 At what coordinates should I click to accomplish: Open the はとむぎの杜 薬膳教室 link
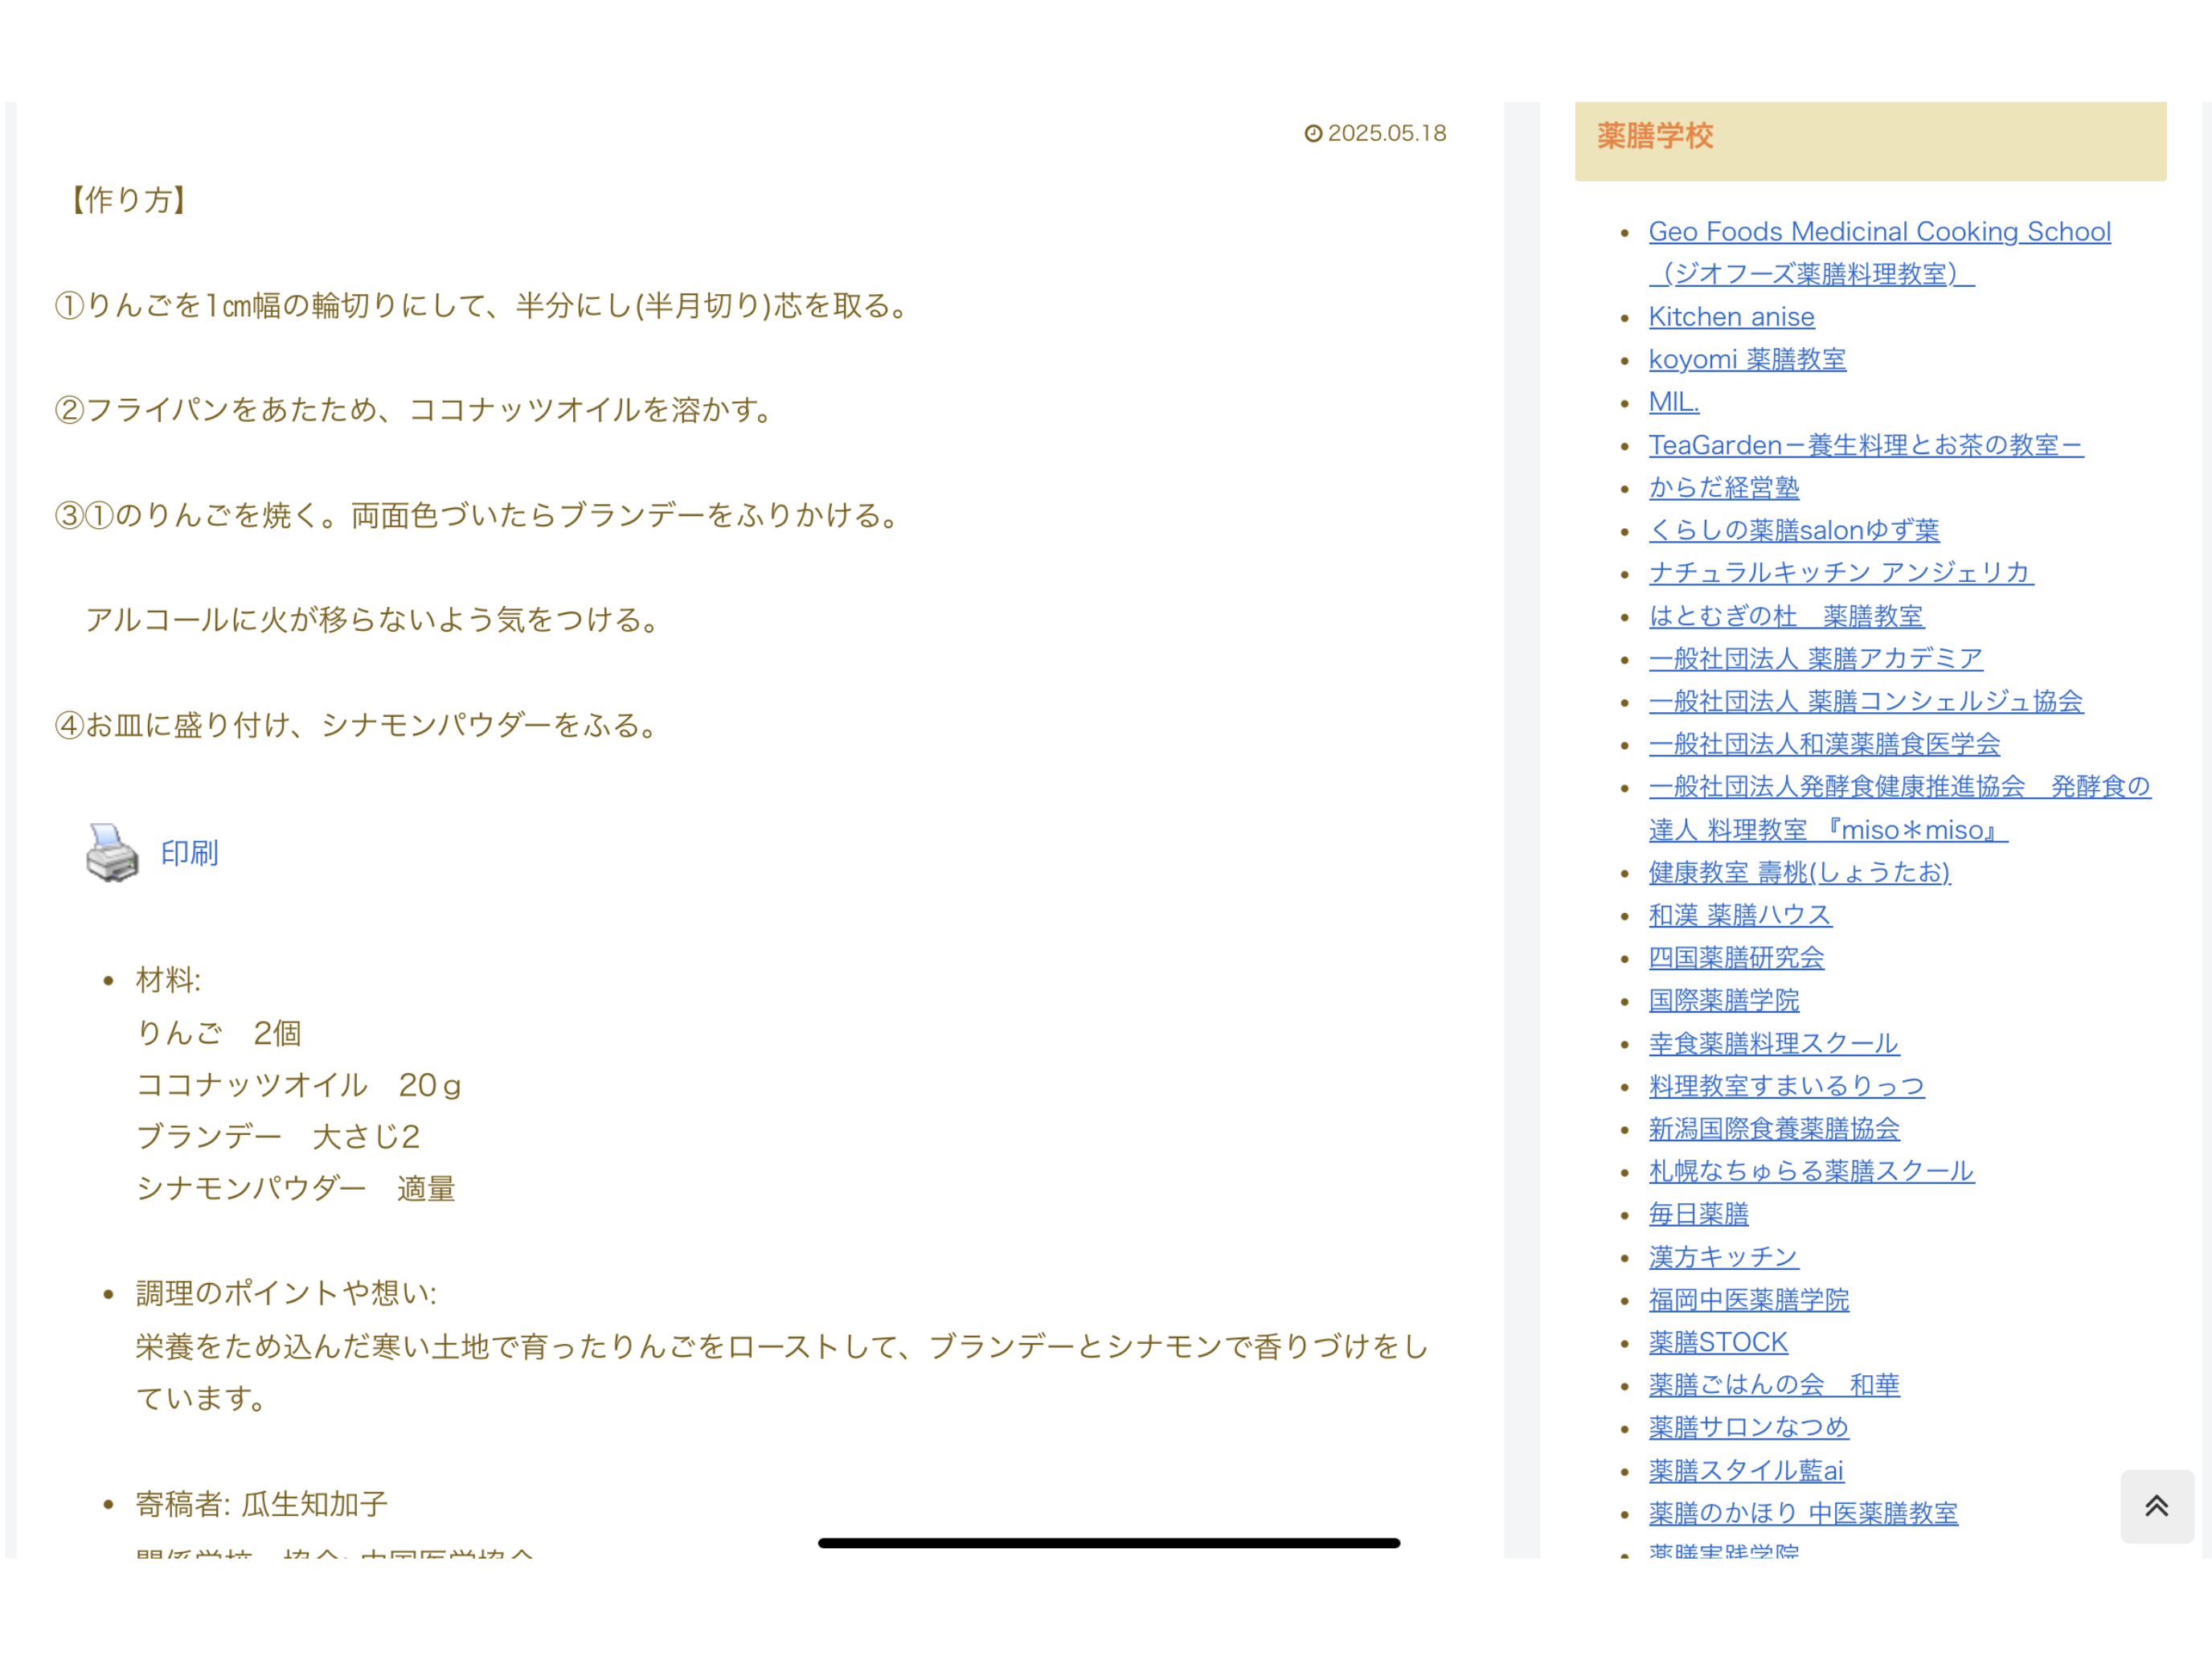tap(1786, 616)
